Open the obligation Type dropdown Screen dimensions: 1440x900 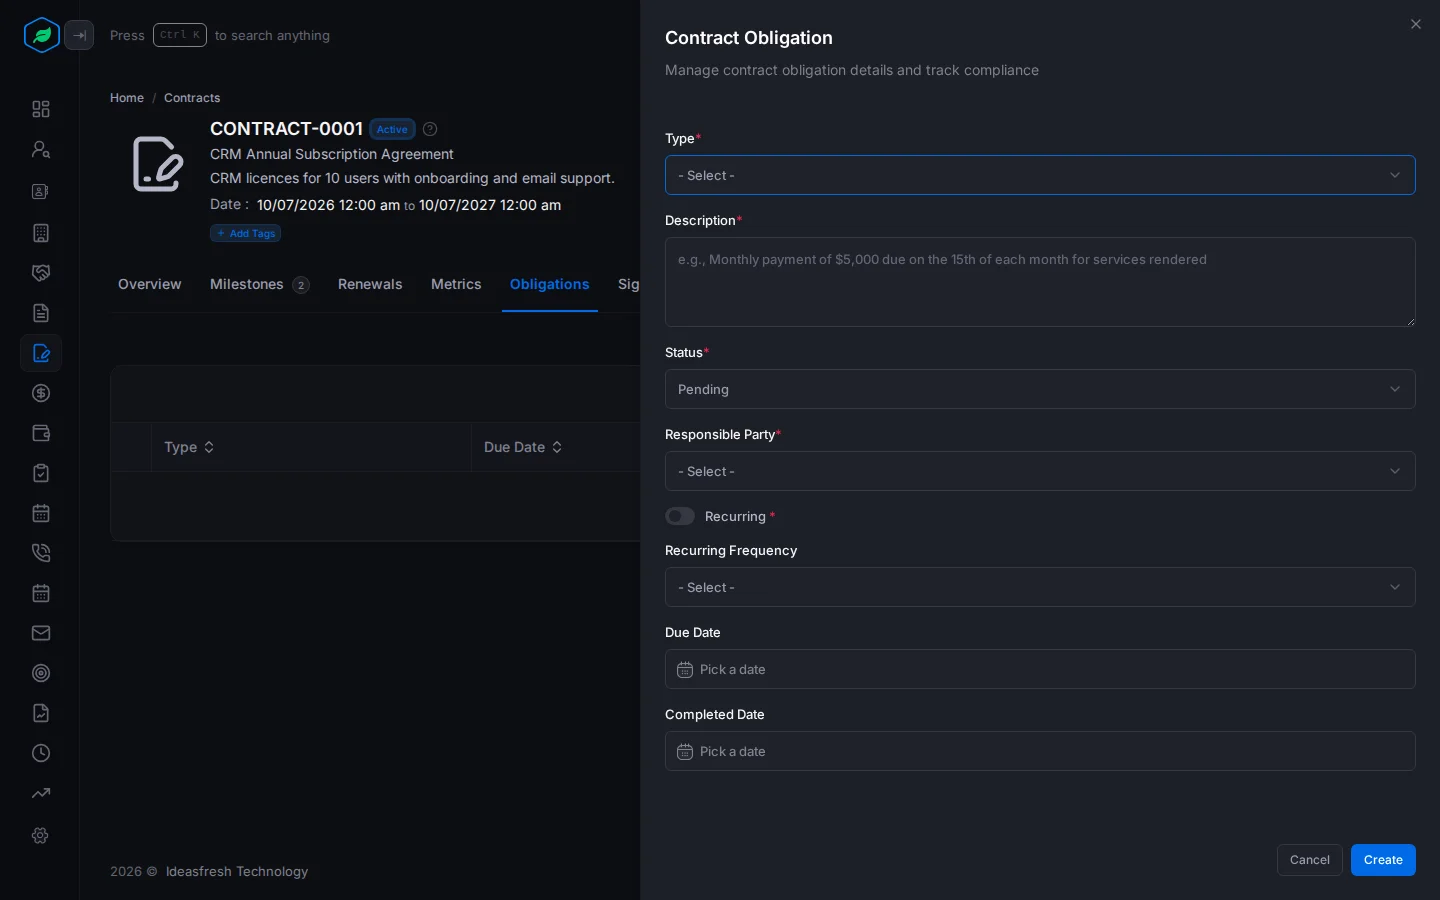click(x=1040, y=175)
